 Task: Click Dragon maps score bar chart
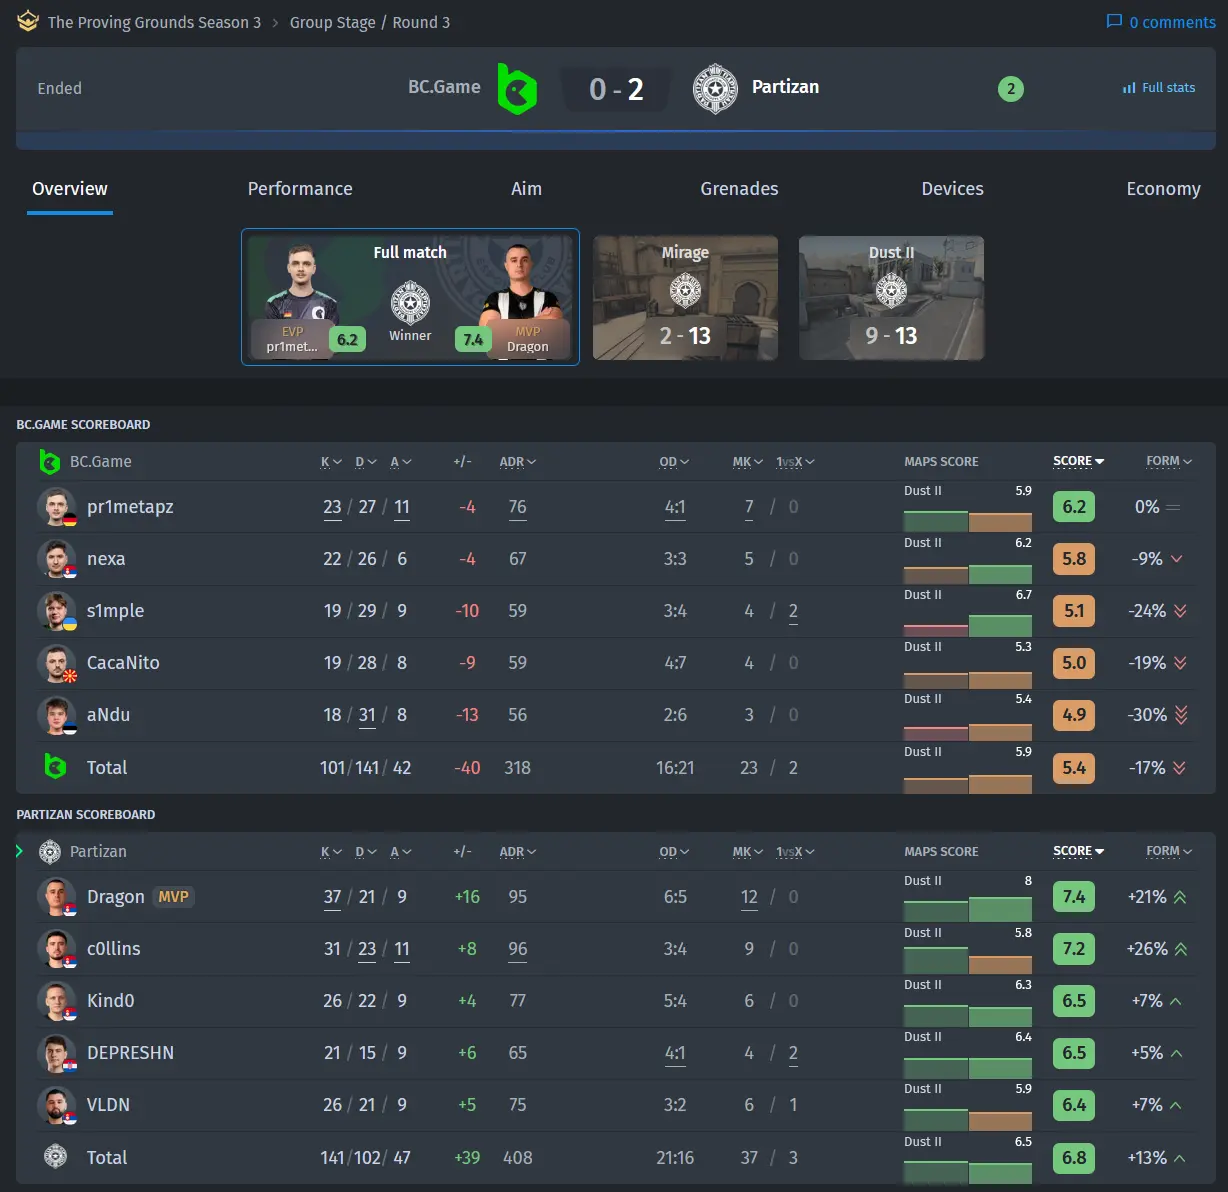pos(968,911)
